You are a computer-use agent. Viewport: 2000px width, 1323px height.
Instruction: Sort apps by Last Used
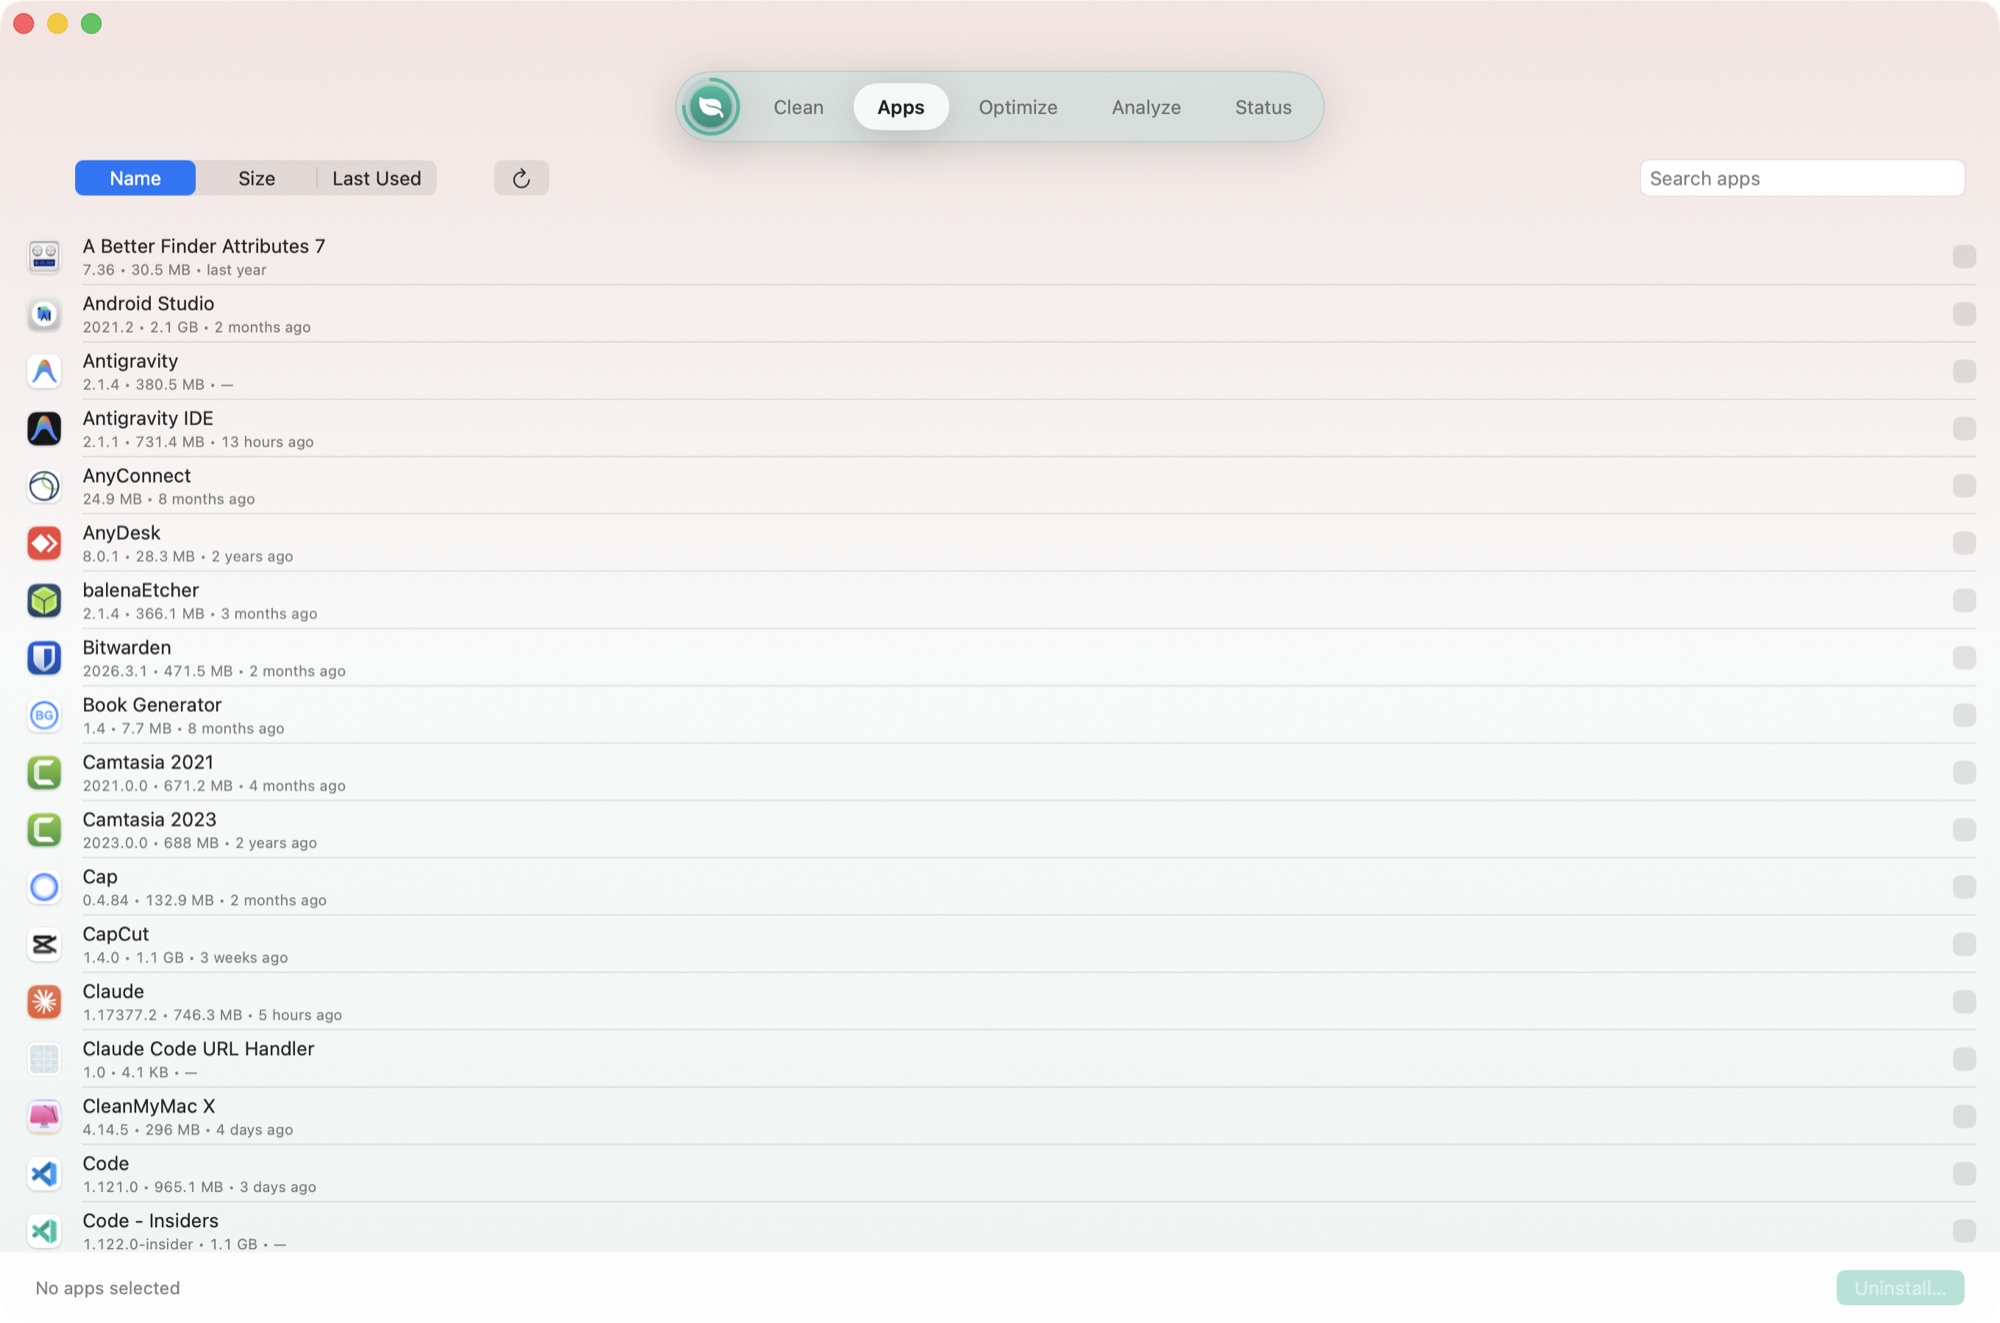376,178
